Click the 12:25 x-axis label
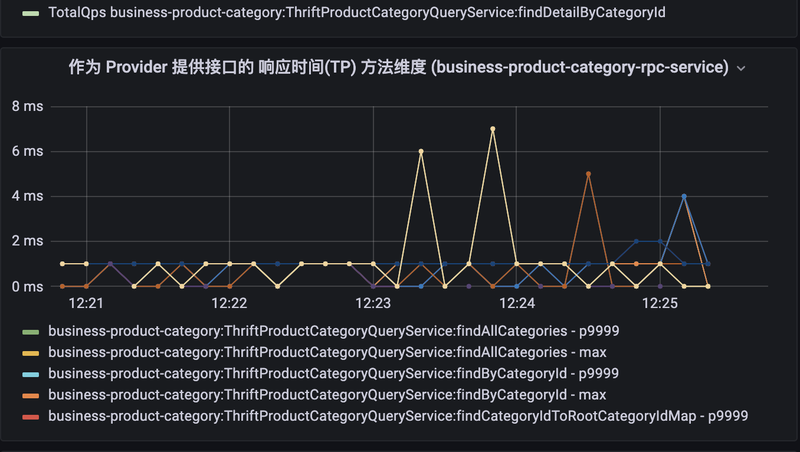The image size is (800, 452). pos(660,304)
